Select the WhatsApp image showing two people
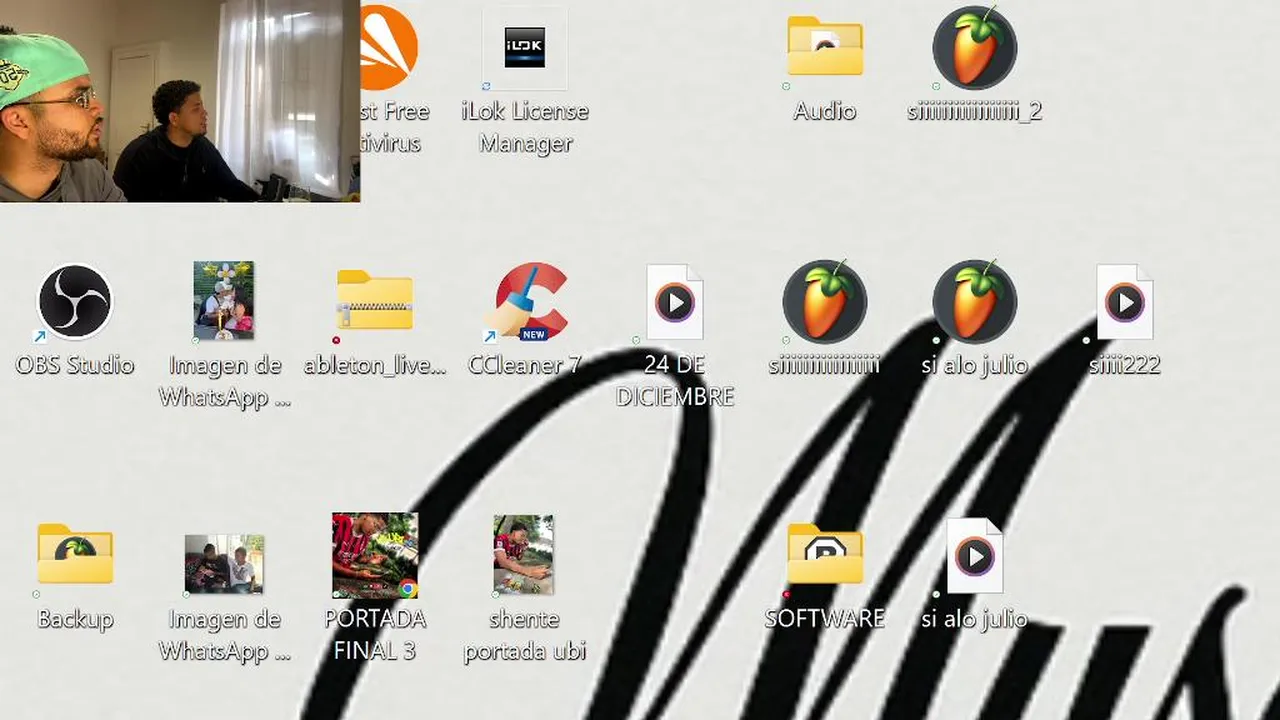This screenshot has height=720, width=1280. (224, 563)
